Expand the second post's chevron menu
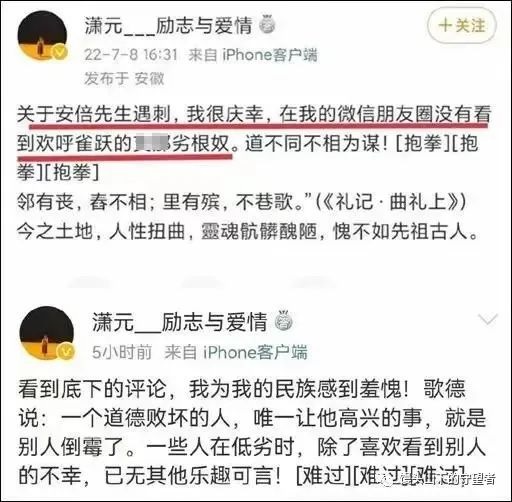The width and height of the screenshot is (512, 502). tap(487, 319)
